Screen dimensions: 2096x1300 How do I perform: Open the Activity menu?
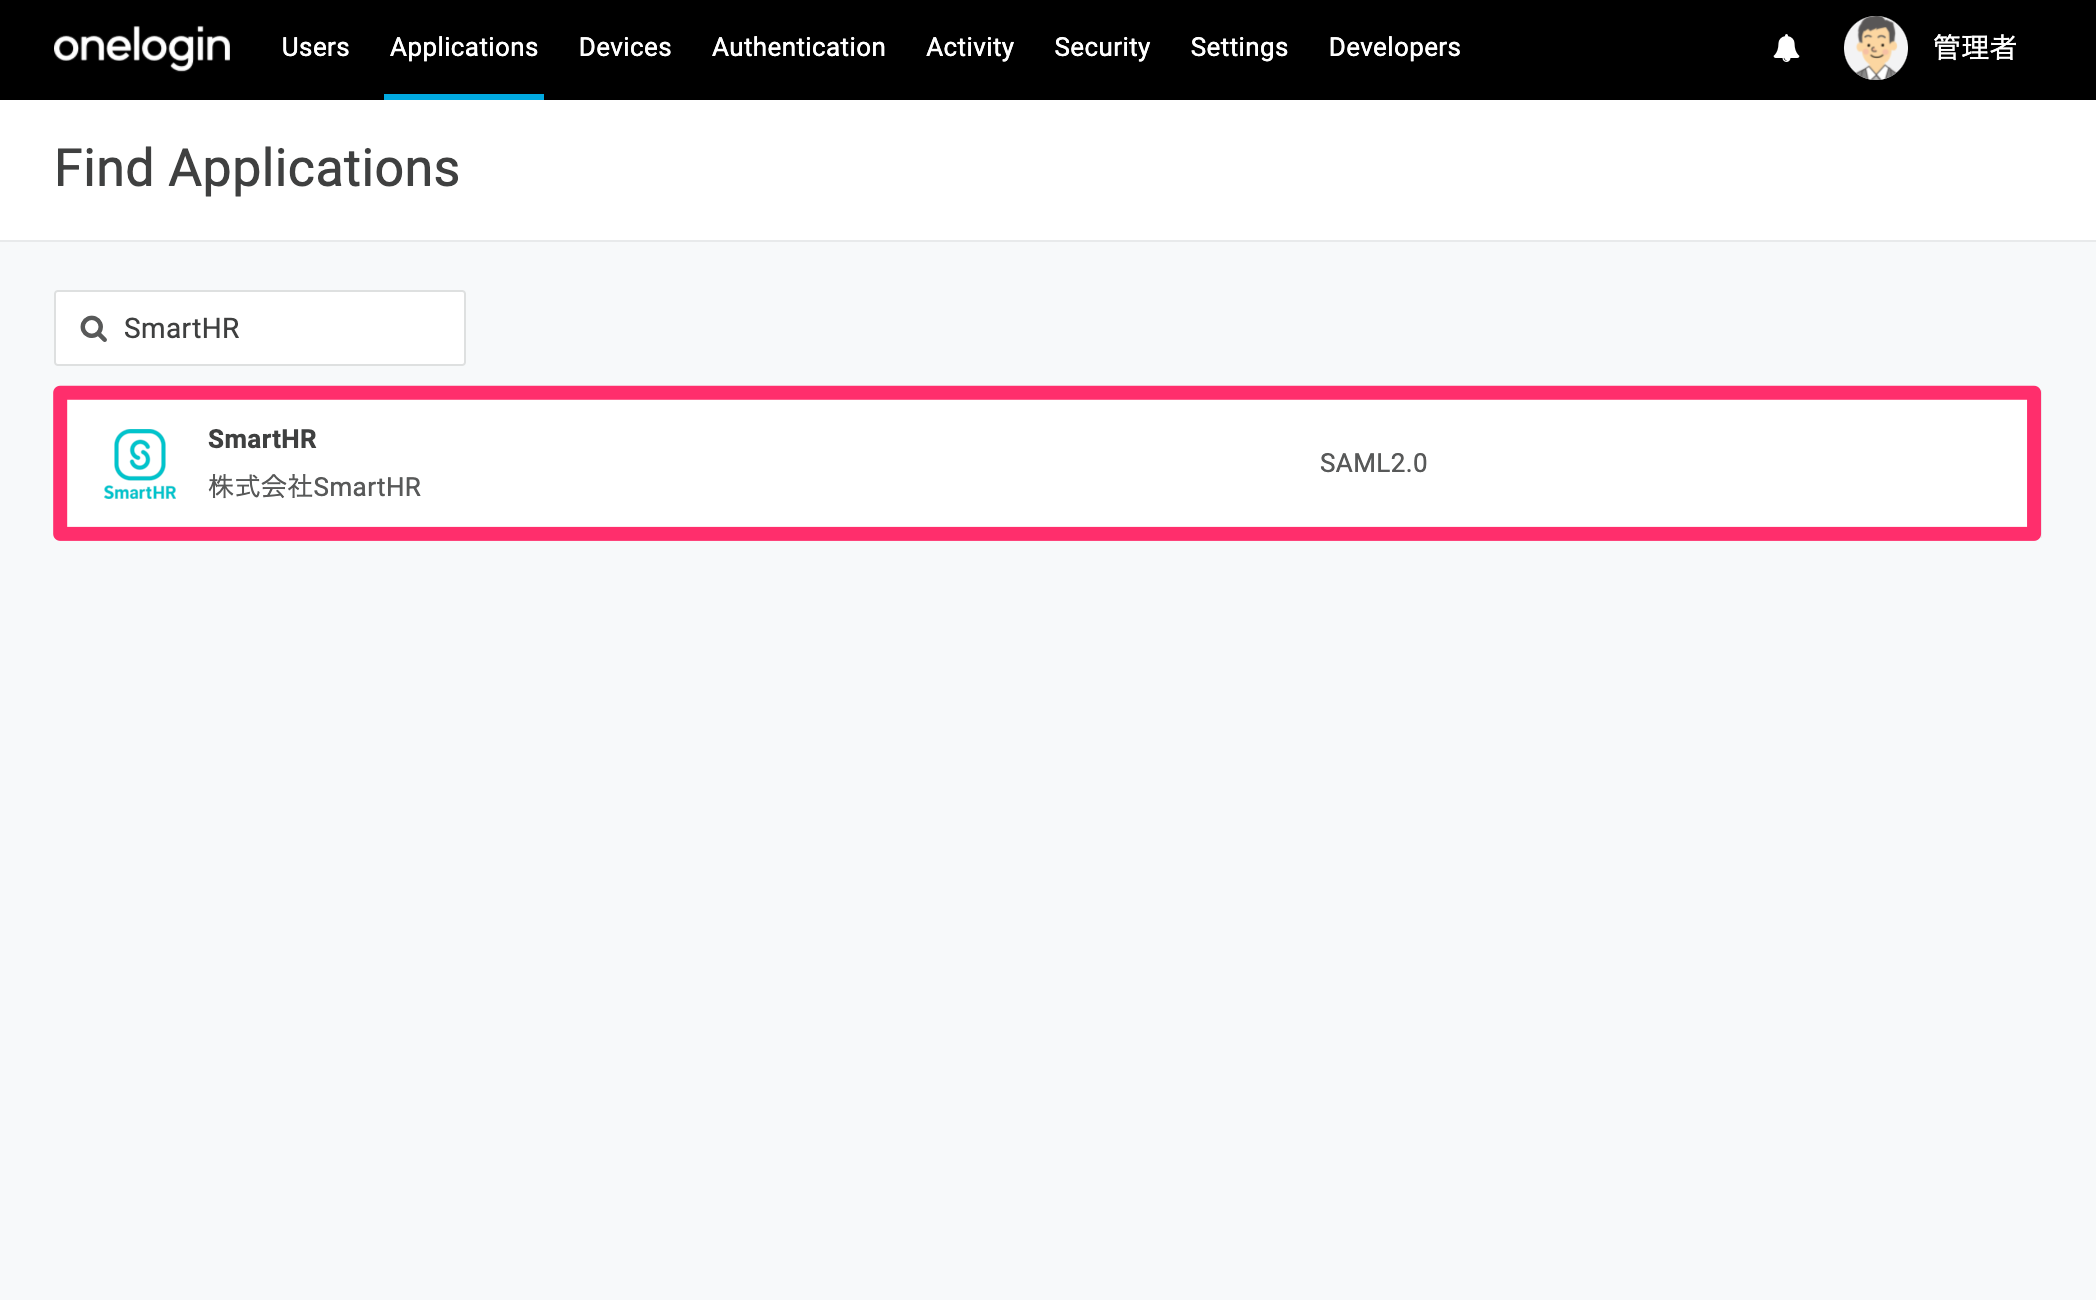[970, 47]
